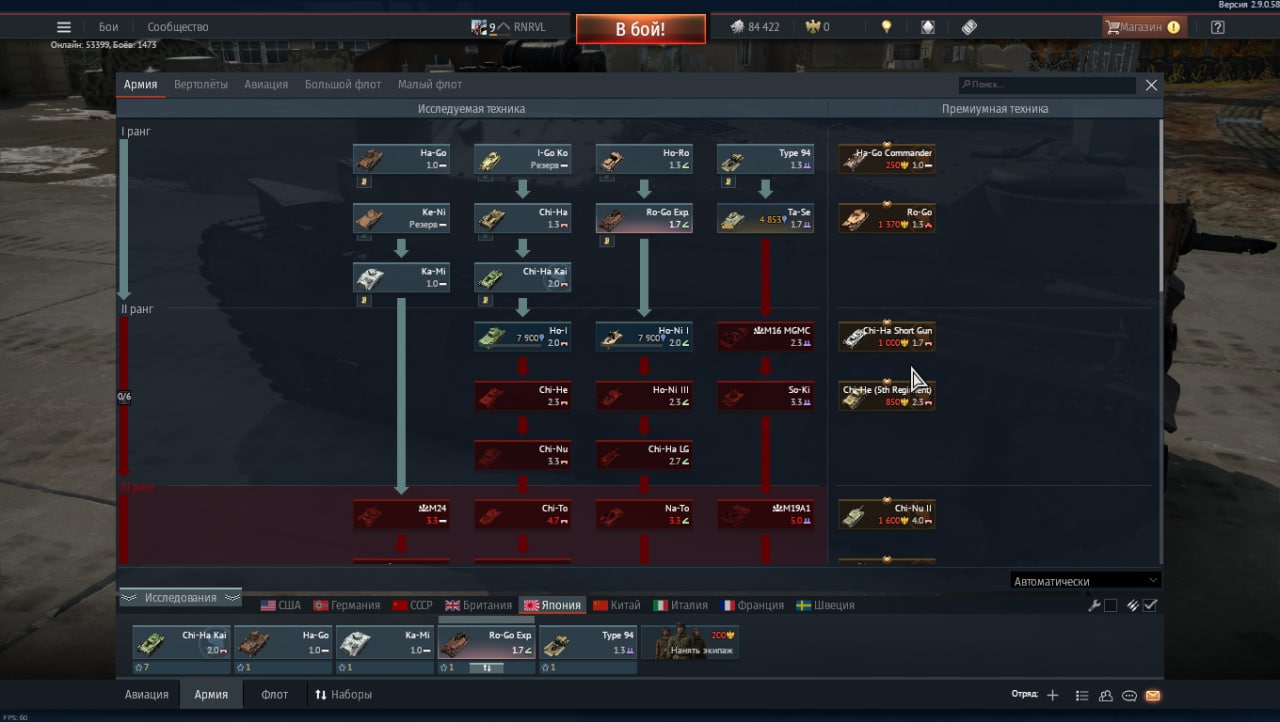
Task: Click the silver lions balance 84 422
Action: coord(754,27)
